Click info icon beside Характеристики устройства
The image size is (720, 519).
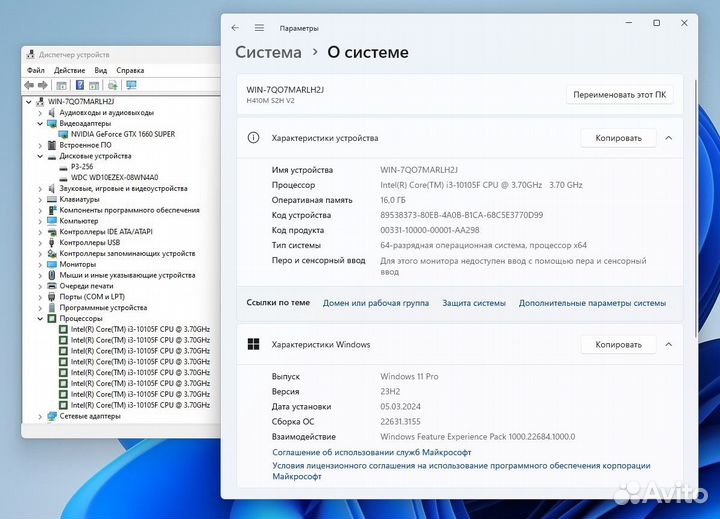click(253, 137)
